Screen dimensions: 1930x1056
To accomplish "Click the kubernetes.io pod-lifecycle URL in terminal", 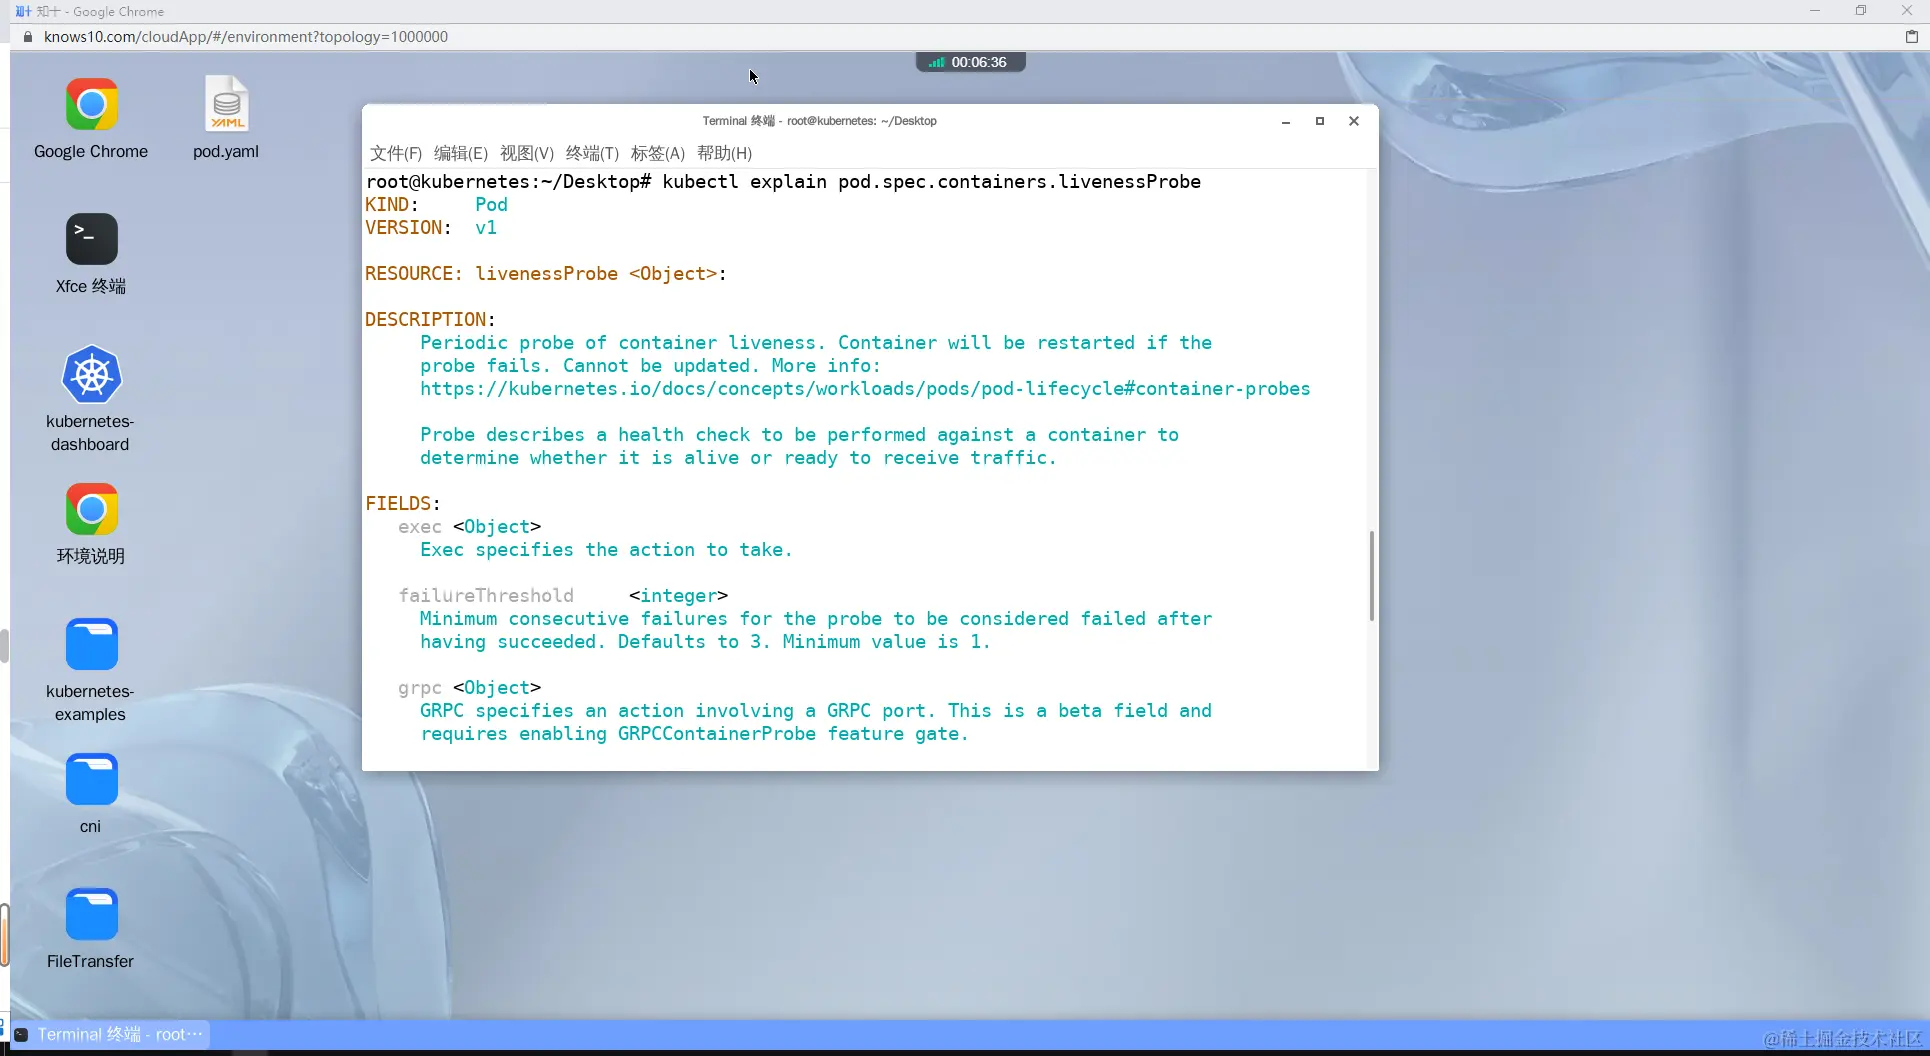I will coord(865,389).
